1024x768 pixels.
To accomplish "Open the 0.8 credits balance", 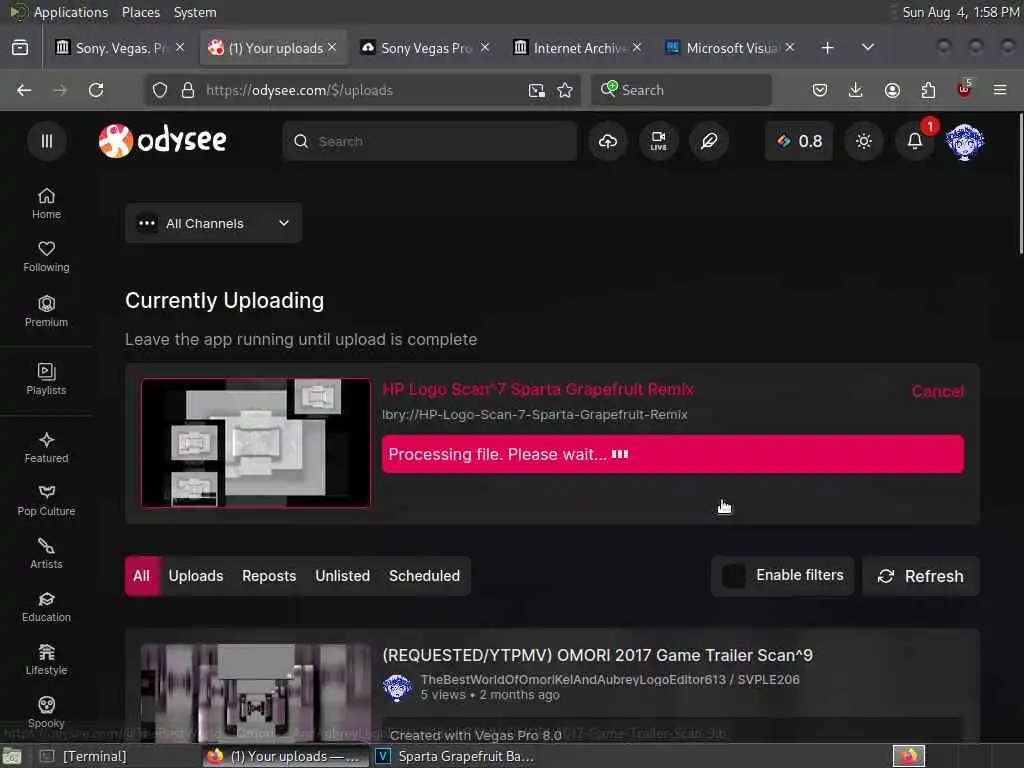I will tap(799, 141).
